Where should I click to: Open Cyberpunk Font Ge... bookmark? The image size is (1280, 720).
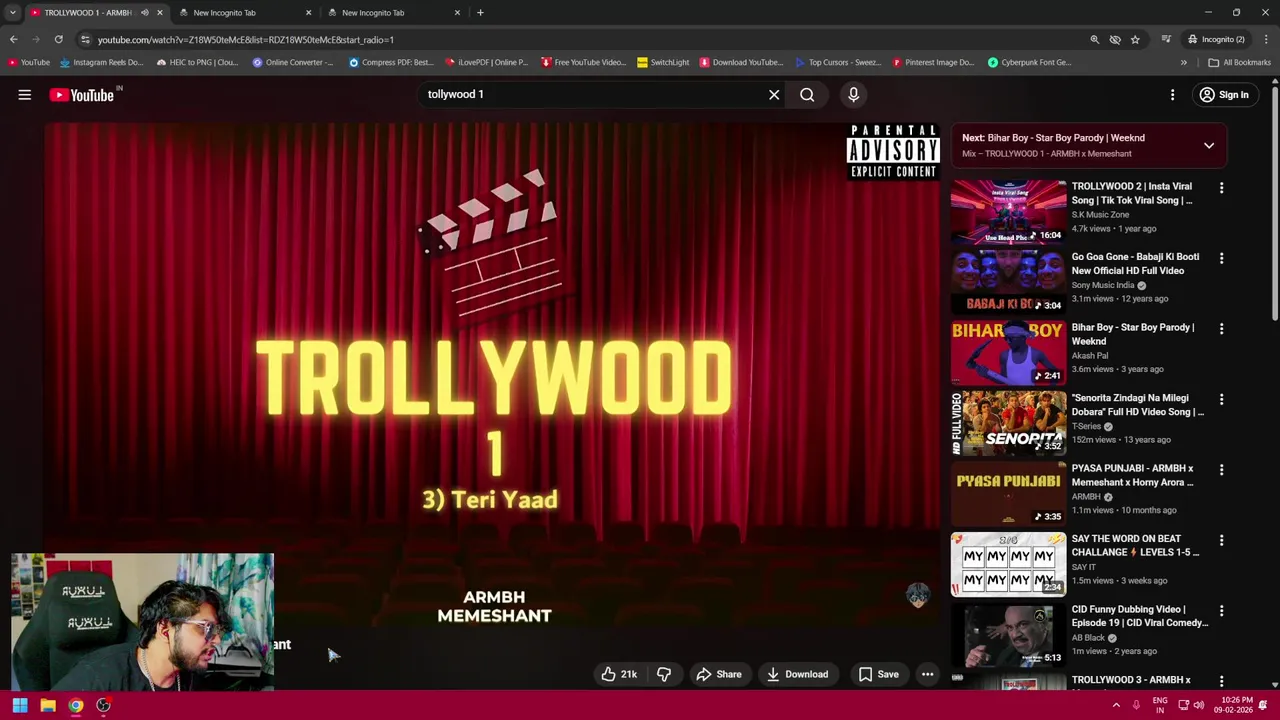[x=1030, y=62]
